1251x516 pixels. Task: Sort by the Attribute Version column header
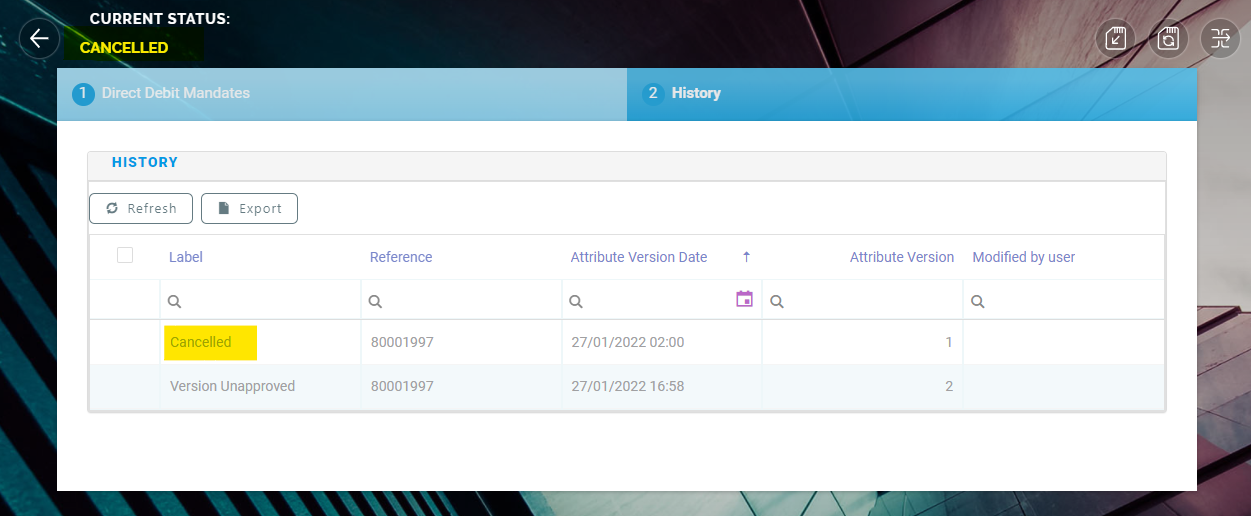[x=901, y=257]
